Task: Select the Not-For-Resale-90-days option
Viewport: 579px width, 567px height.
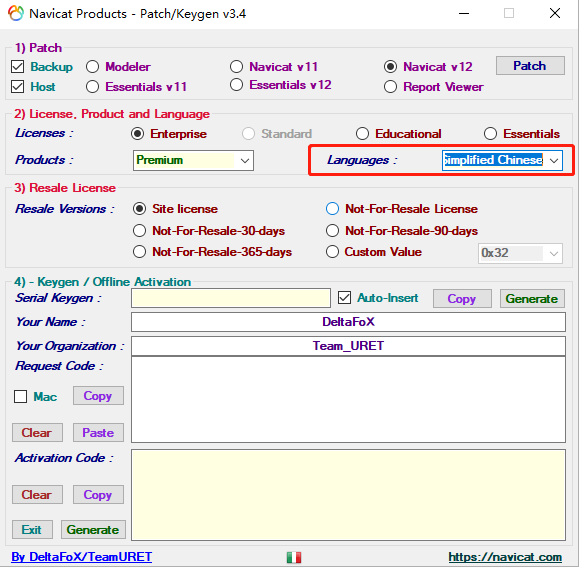Action: (x=332, y=231)
